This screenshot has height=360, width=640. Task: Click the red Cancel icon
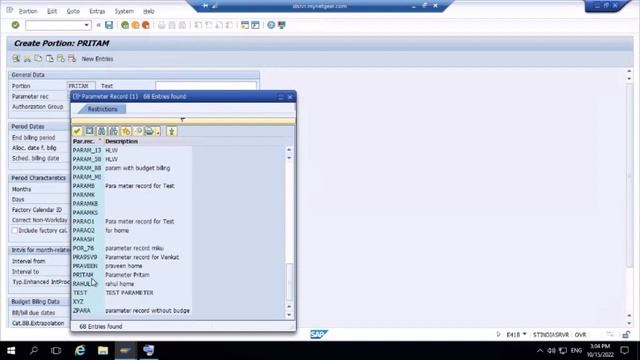coord(145,25)
